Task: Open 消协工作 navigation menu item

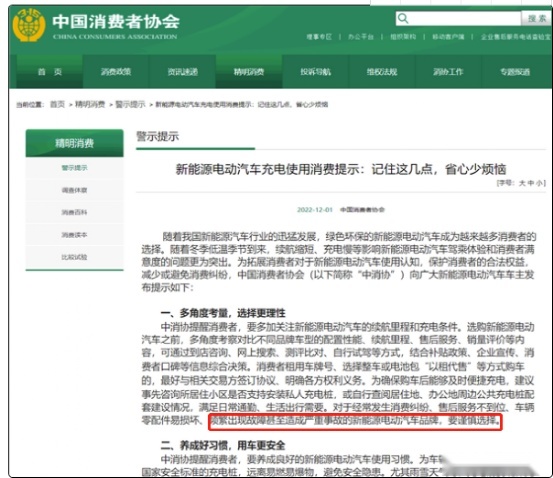Action: coord(448,72)
